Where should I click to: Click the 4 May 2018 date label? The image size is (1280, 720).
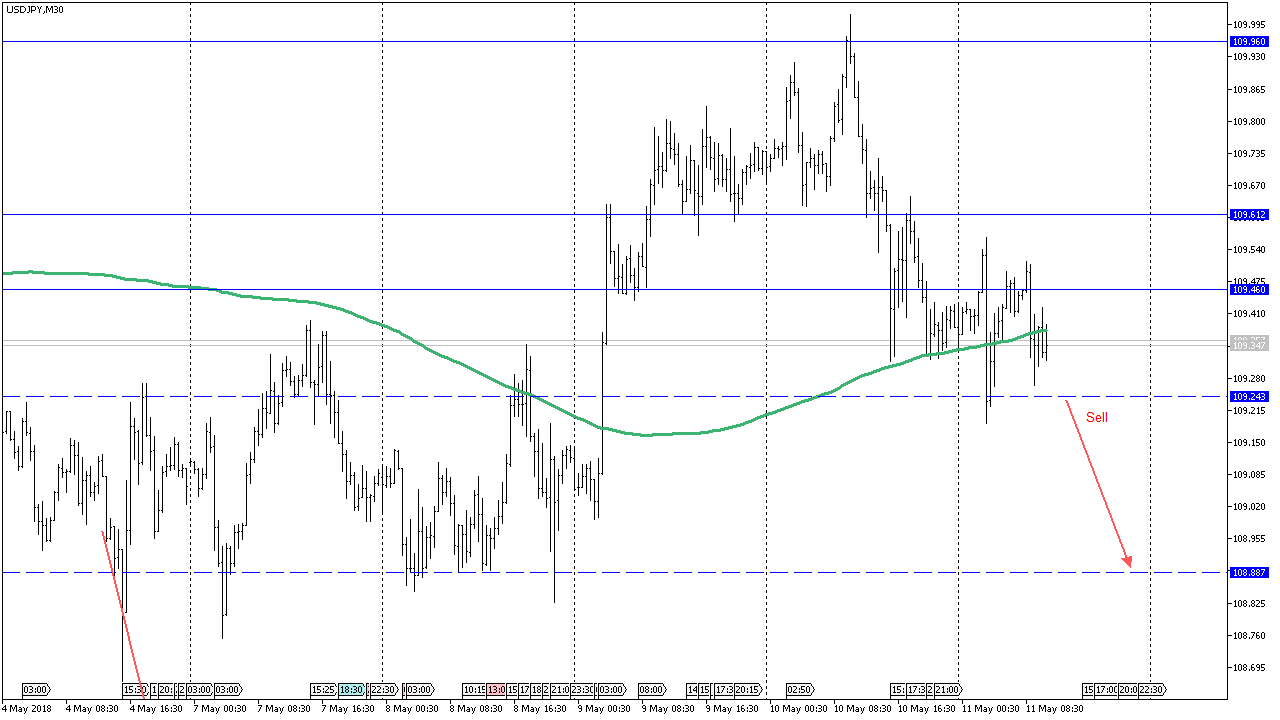click(27, 708)
